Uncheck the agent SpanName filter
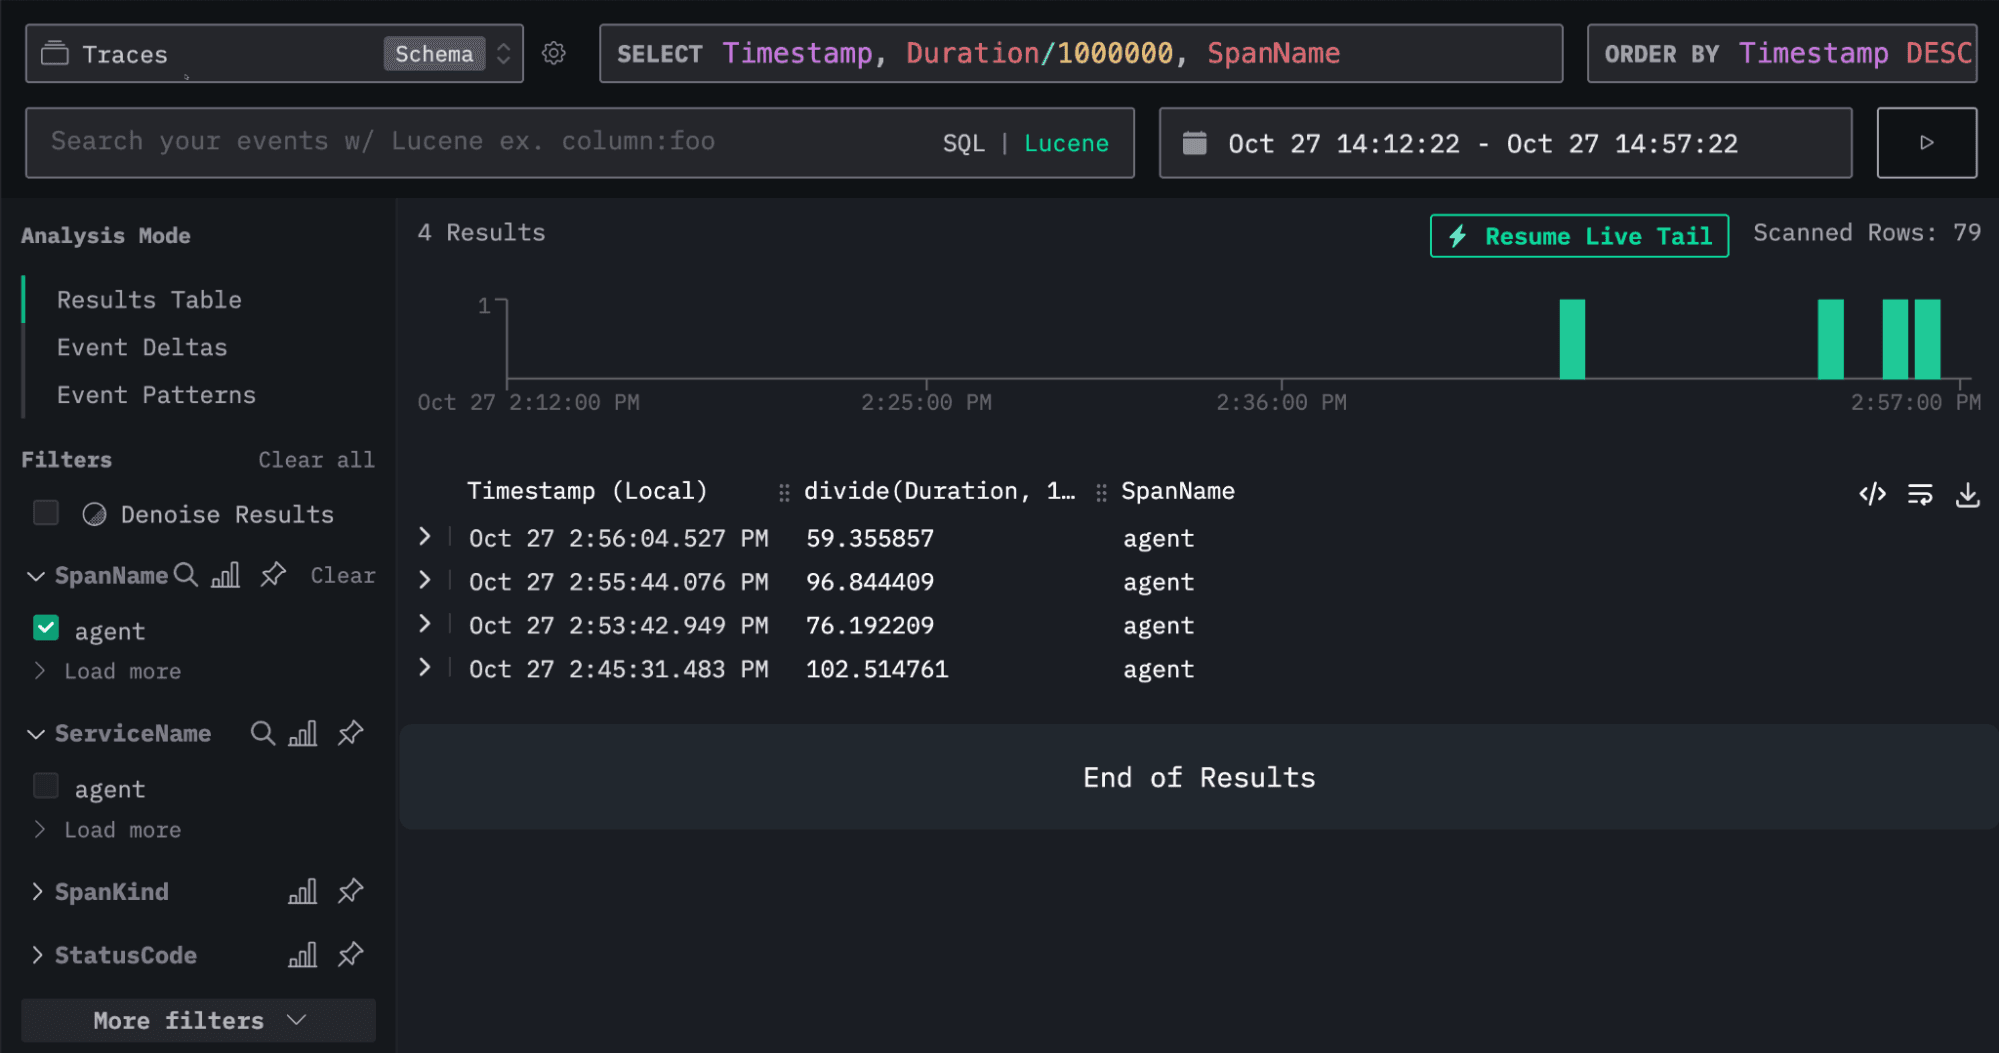 click(x=46, y=629)
